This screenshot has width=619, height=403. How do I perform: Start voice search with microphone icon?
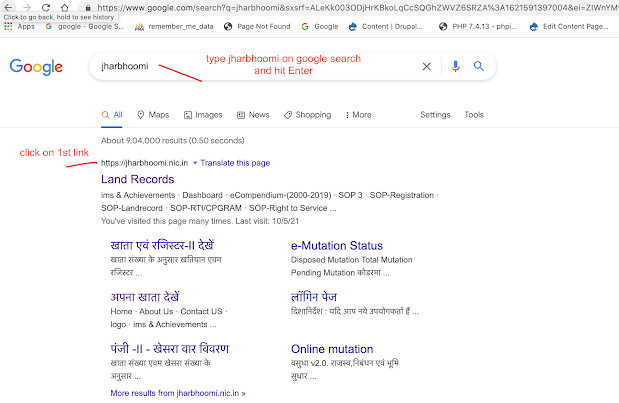(x=456, y=66)
